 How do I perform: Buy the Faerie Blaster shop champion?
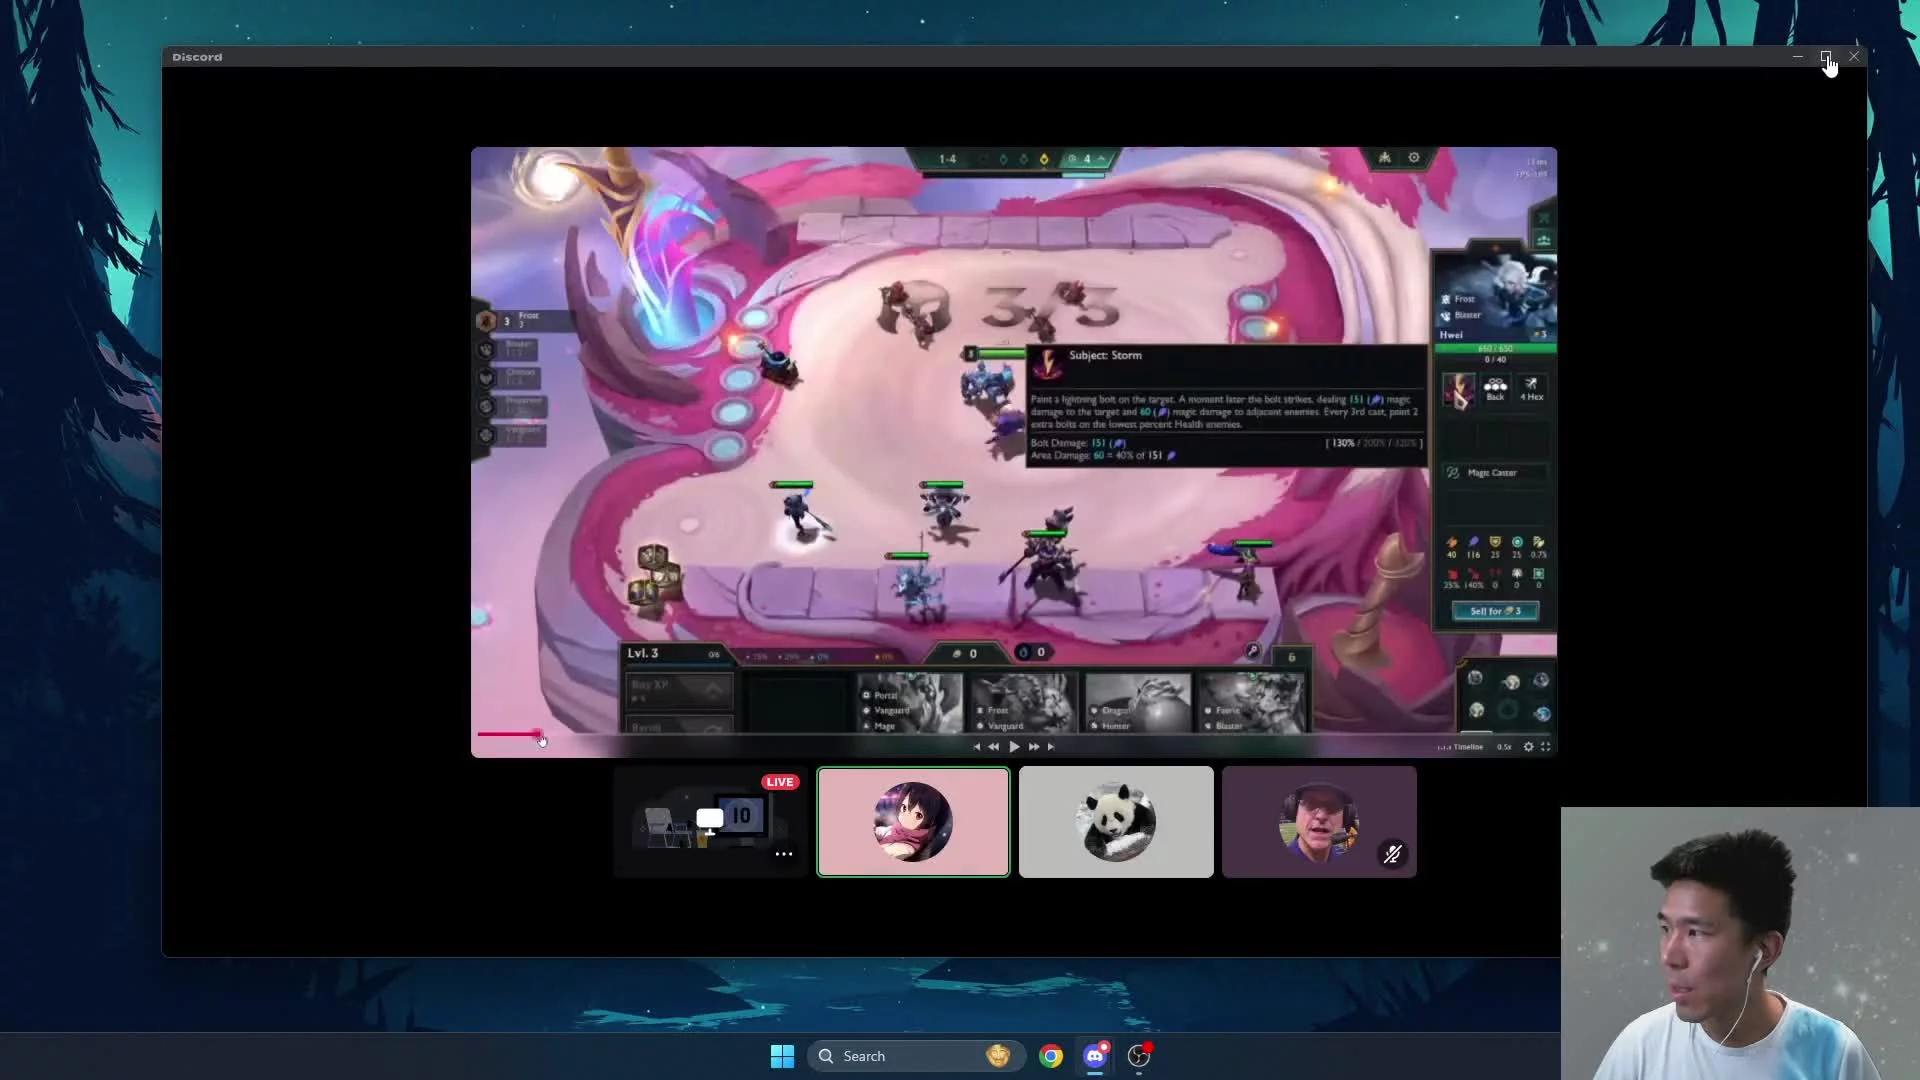coord(1251,703)
